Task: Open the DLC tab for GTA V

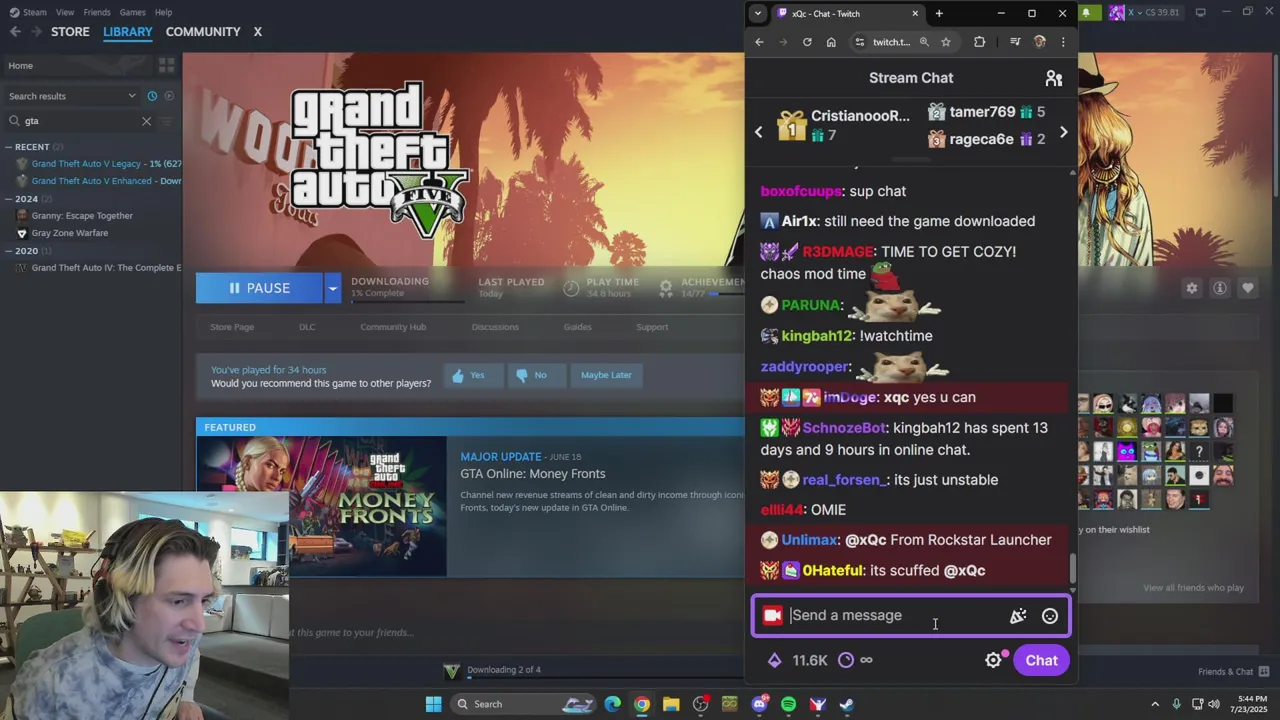Action: (307, 327)
